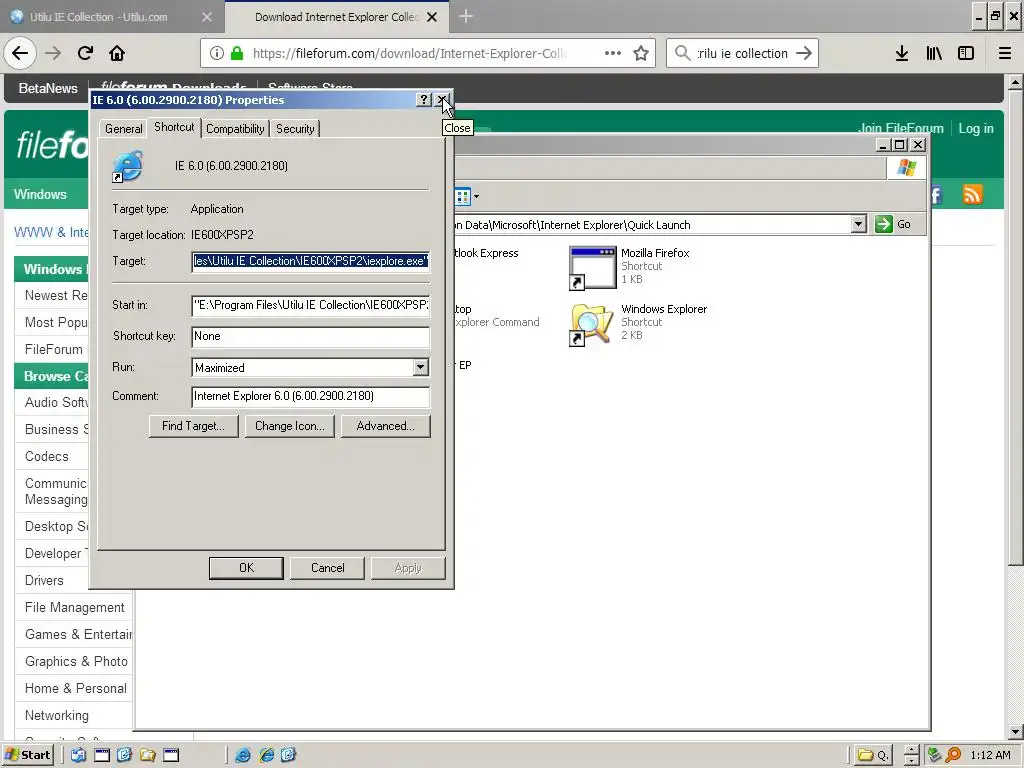Expand the Explorer address bar dropdown

858,224
